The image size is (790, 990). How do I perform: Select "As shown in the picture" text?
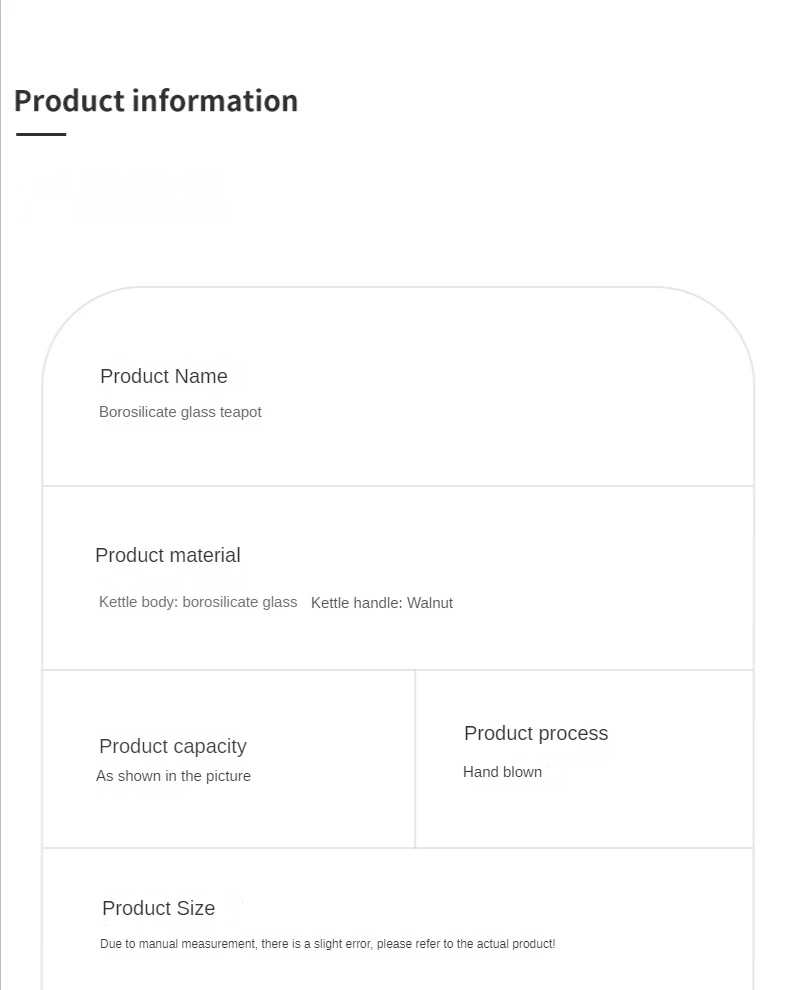coord(174,776)
